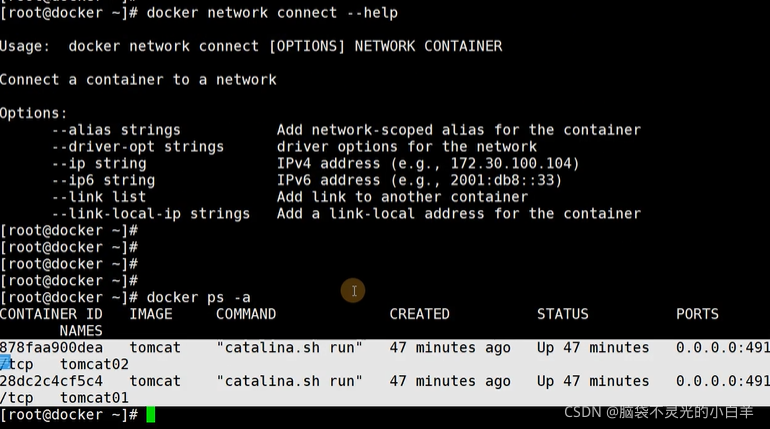
Task: Click 'Add network-scoped alias for the container' description
Action: (459, 130)
